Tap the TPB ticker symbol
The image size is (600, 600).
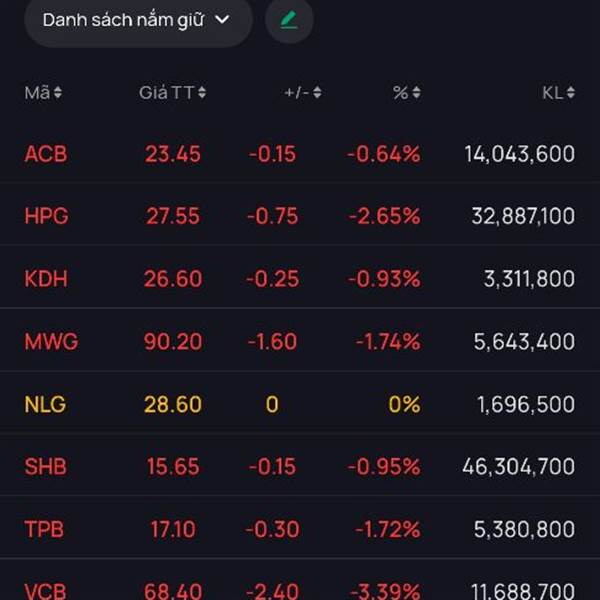click(45, 528)
